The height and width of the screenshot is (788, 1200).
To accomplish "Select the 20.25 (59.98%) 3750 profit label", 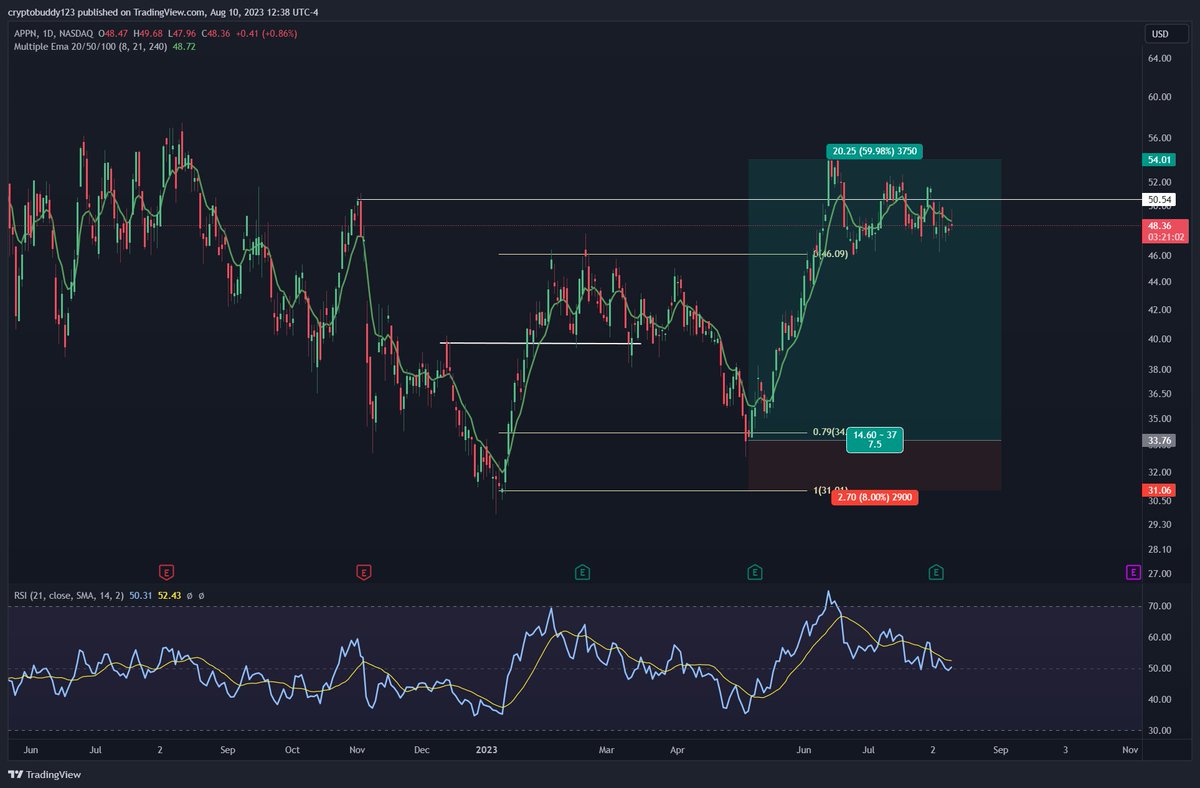I will pos(874,152).
